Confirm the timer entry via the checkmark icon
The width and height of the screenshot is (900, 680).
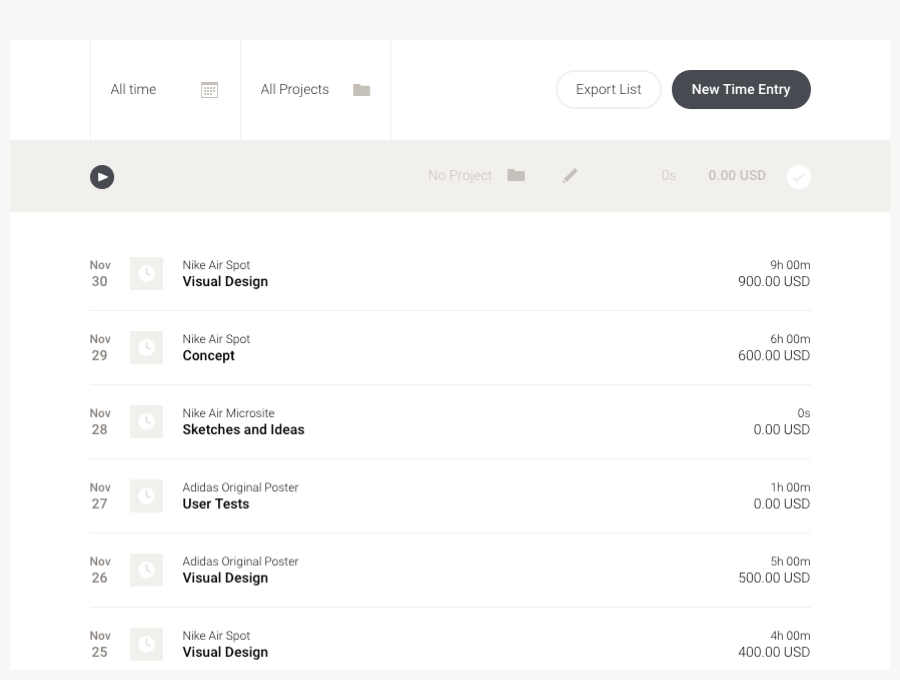(x=797, y=175)
